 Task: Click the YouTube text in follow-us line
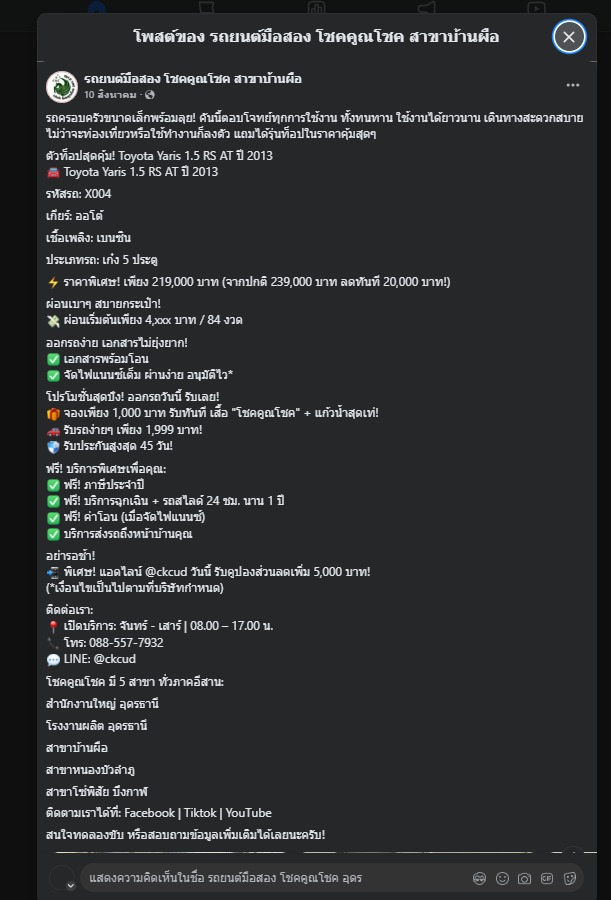pyautogui.click(x=248, y=813)
